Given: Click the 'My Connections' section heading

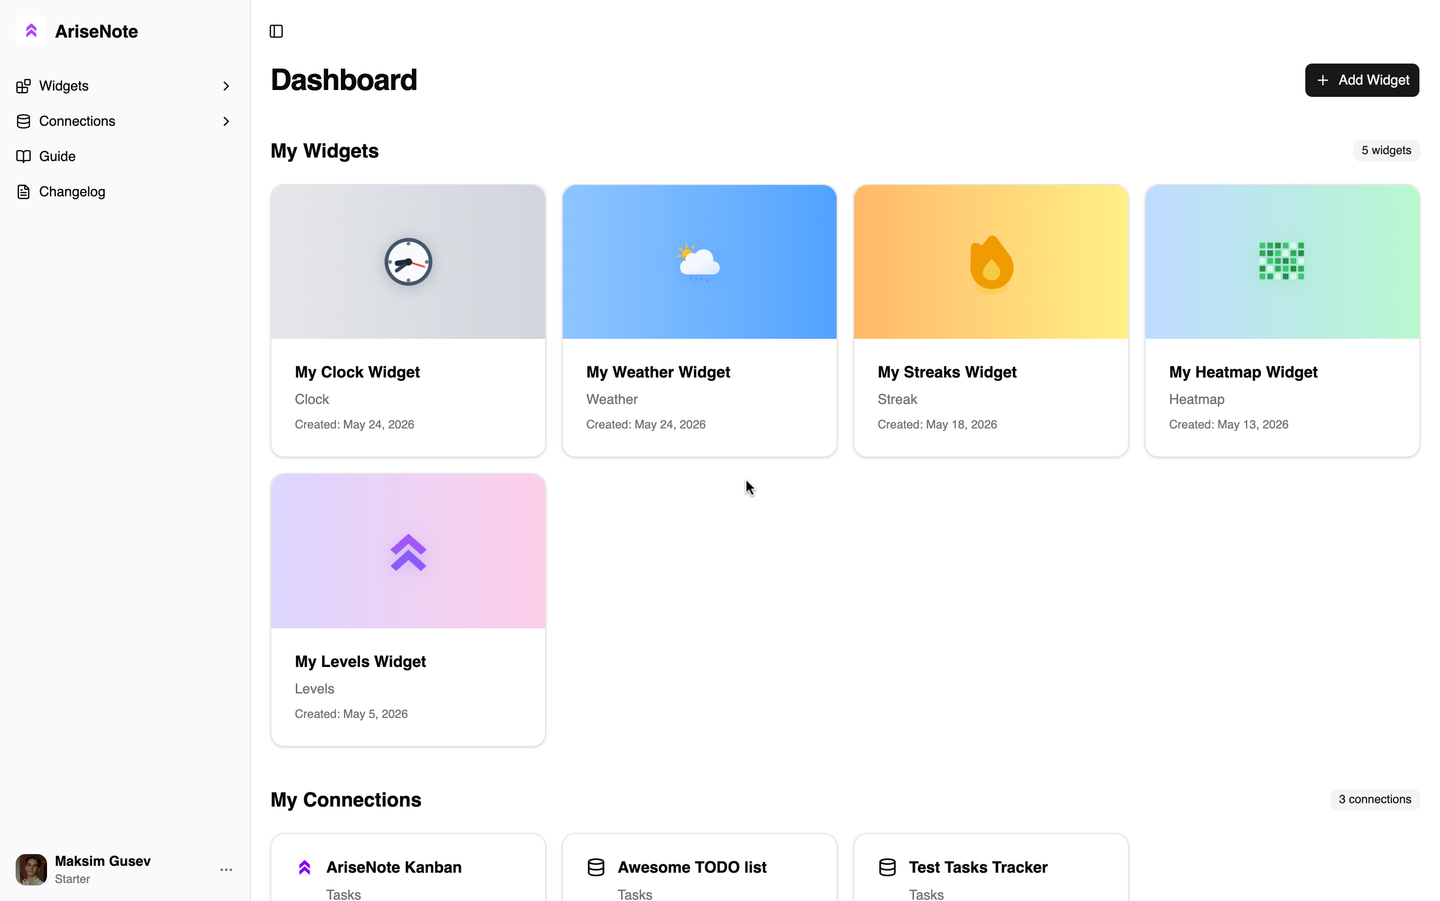Looking at the screenshot, I should point(346,800).
